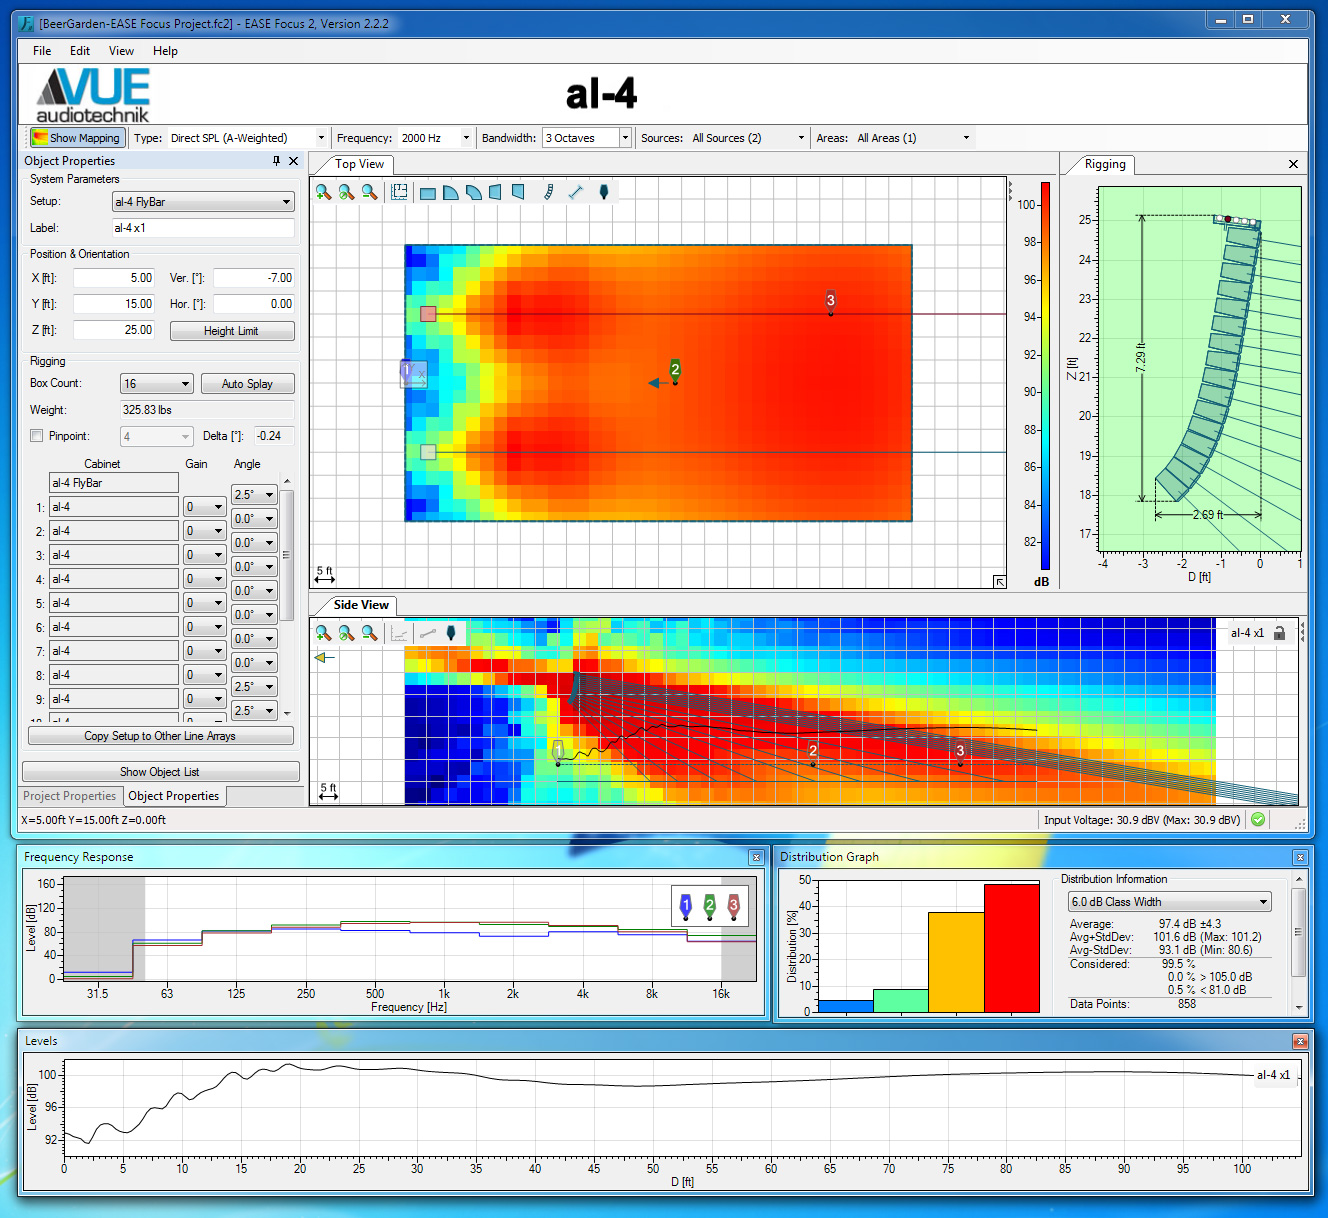Open the Gain dropdown for cabinet 5
This screenshot has width=1328, height=1218.
(x=204, y=603)
